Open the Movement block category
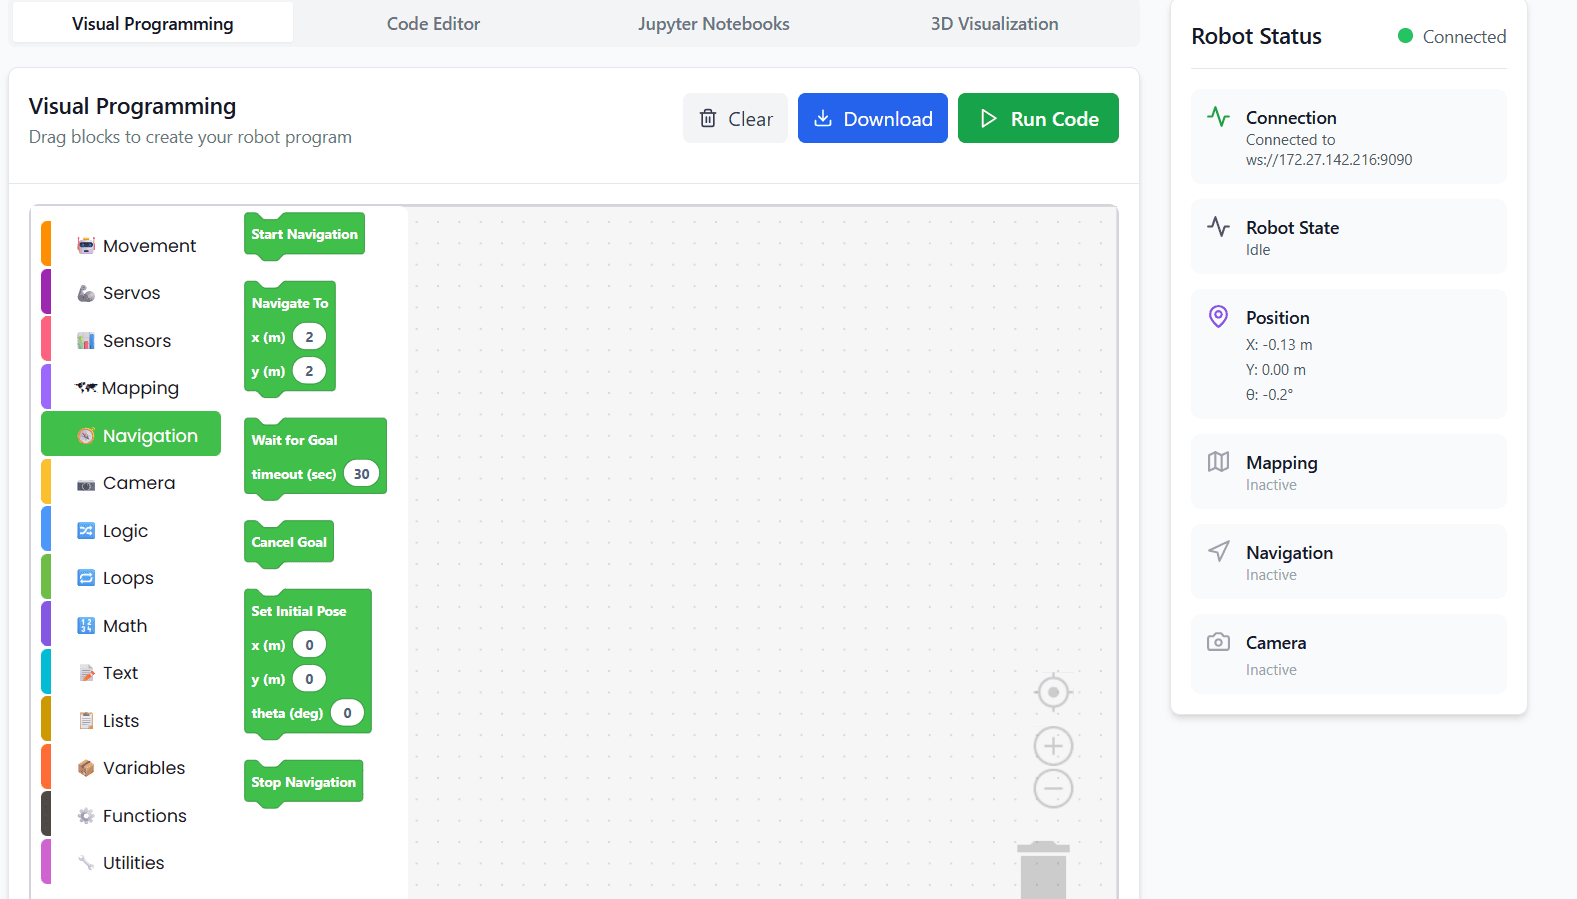 [x=149, y=246]
